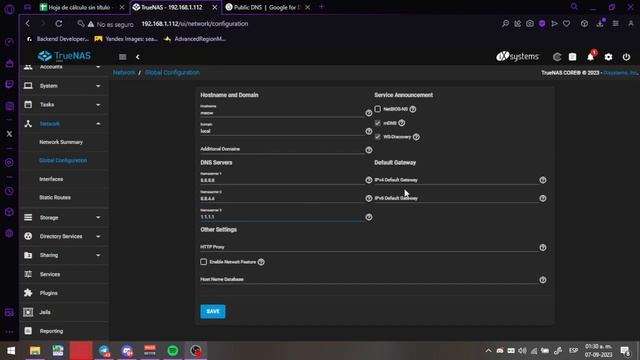Show help for IPv6 Default Gateway

point(542,198)
